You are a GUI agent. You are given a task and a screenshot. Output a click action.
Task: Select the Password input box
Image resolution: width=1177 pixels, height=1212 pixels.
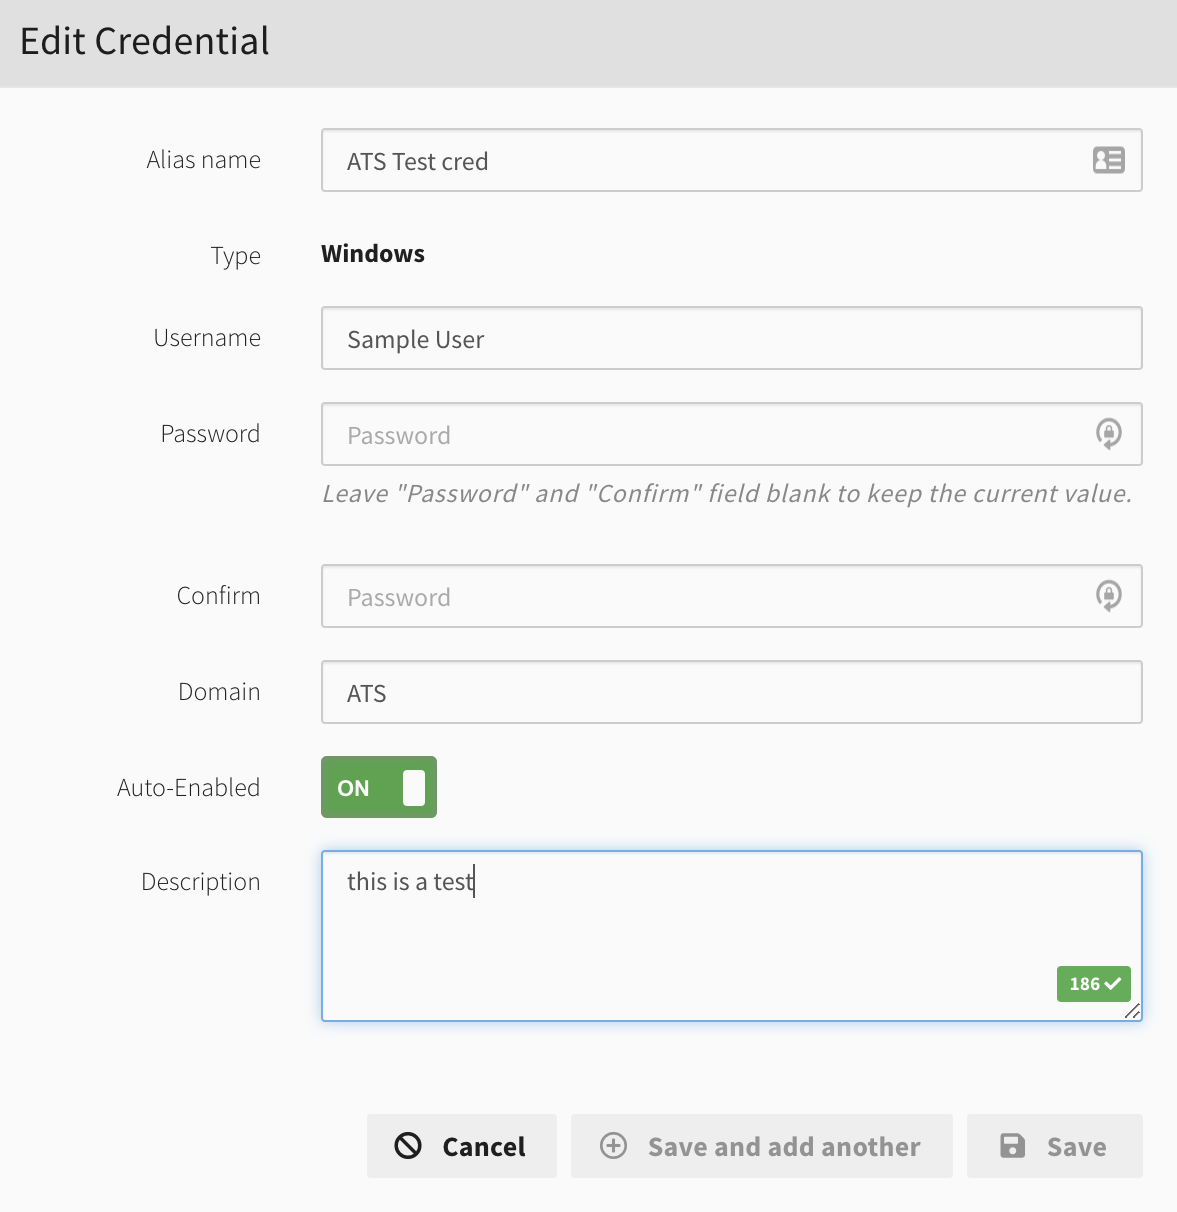pyautogui.click(x=700, y=434)
